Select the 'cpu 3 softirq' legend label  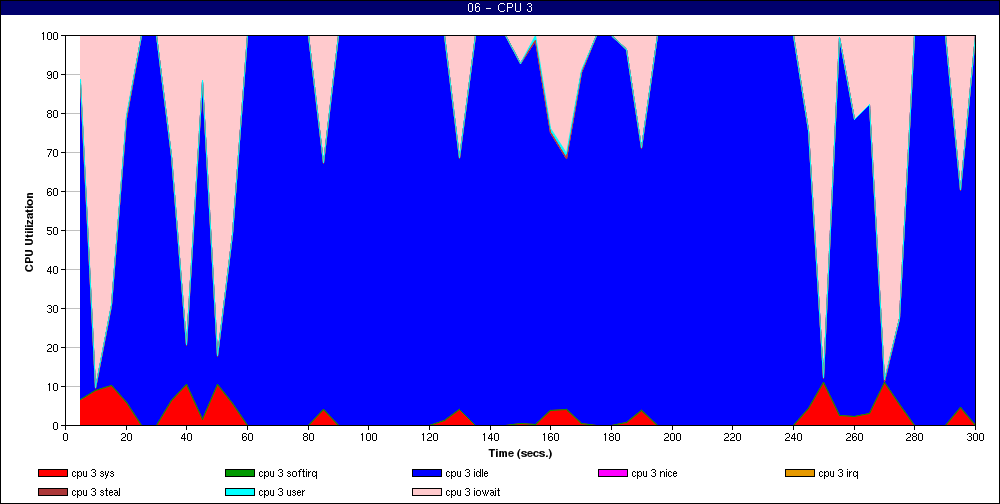coord(288,473)
